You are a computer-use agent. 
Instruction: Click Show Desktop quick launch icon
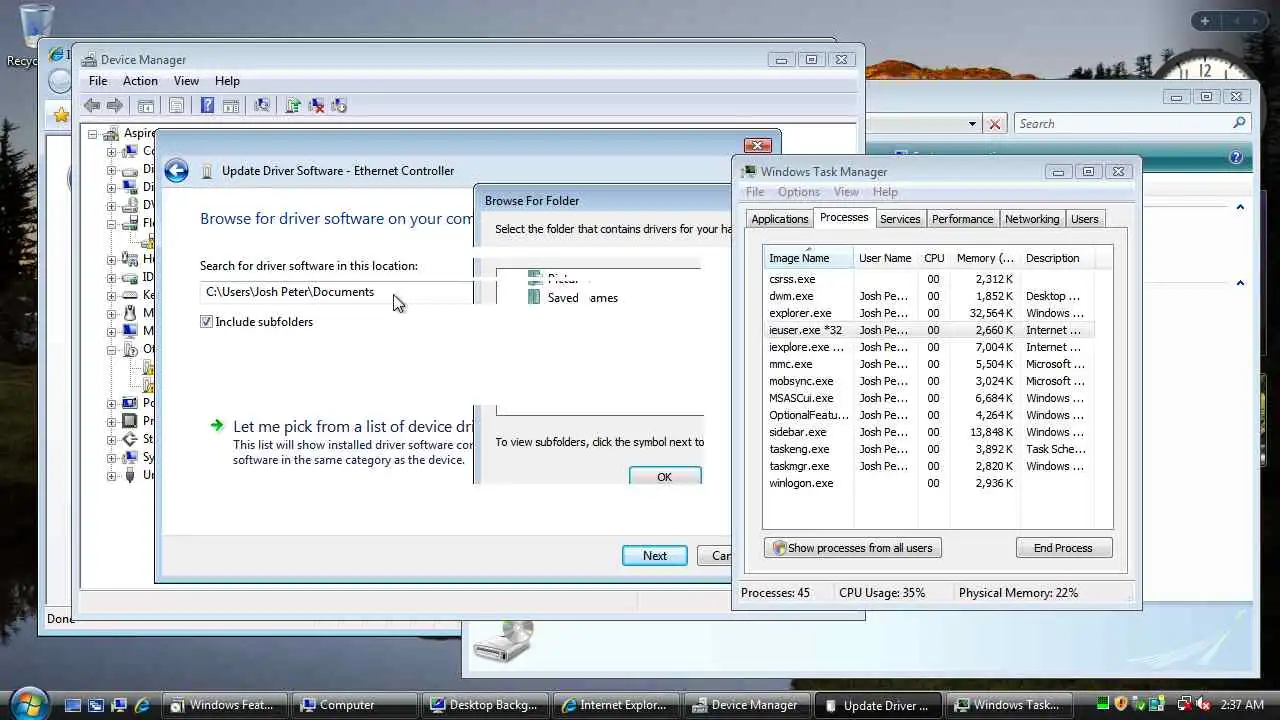pos(73,705)
